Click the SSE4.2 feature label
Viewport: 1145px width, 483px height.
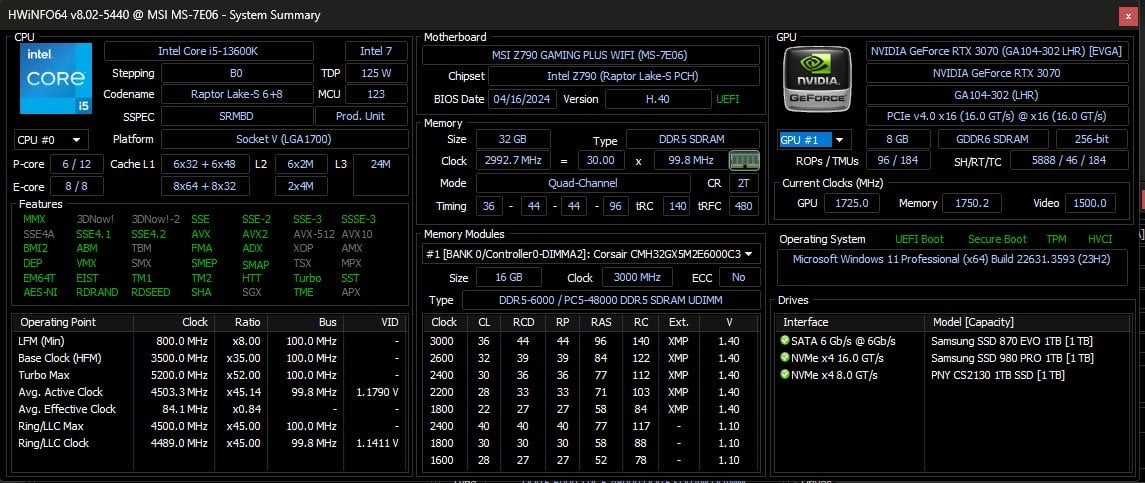(148, 235)
